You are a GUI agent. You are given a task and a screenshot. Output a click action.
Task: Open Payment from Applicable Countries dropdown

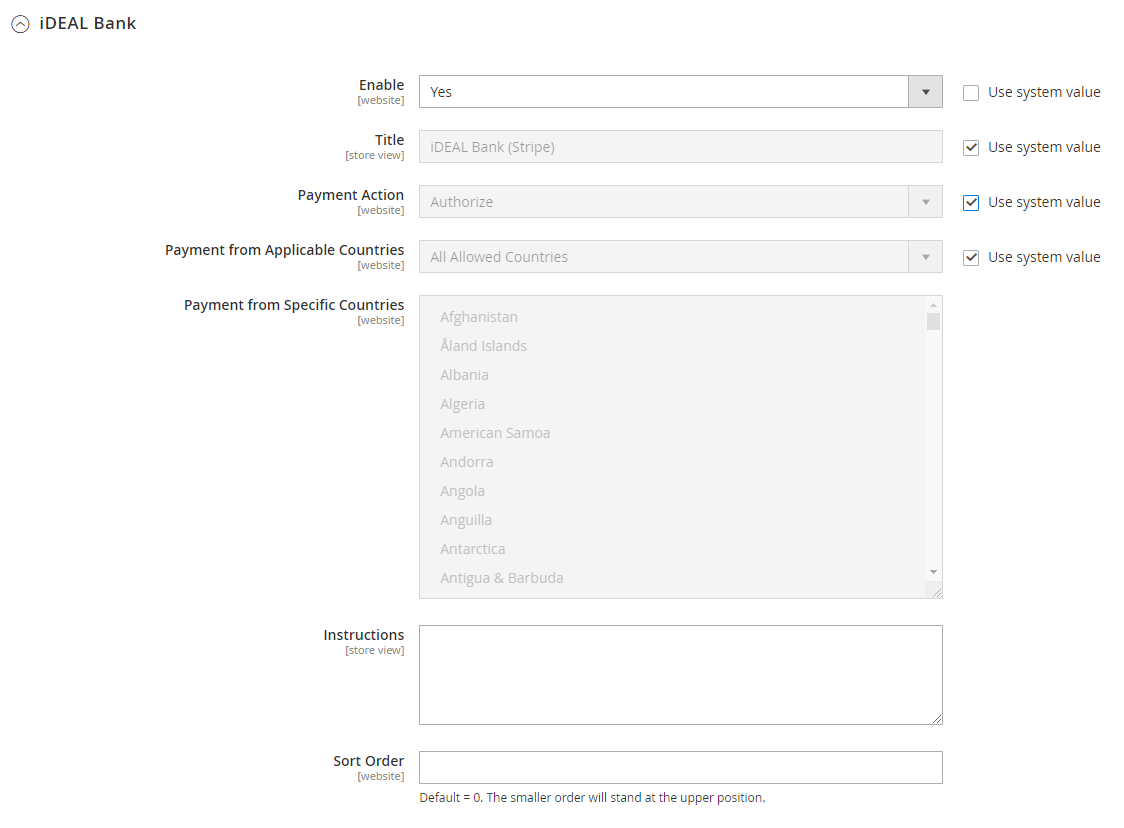tap(680, 257)
